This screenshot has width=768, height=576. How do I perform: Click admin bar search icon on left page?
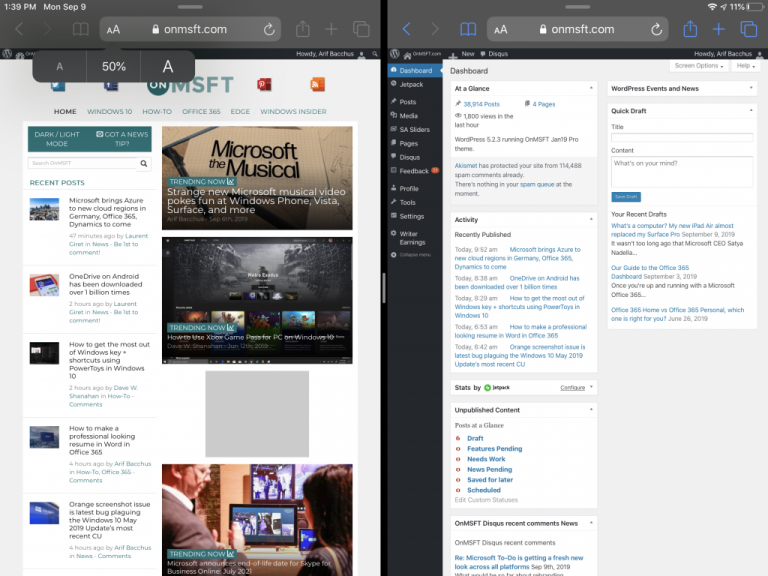(375, 54)
